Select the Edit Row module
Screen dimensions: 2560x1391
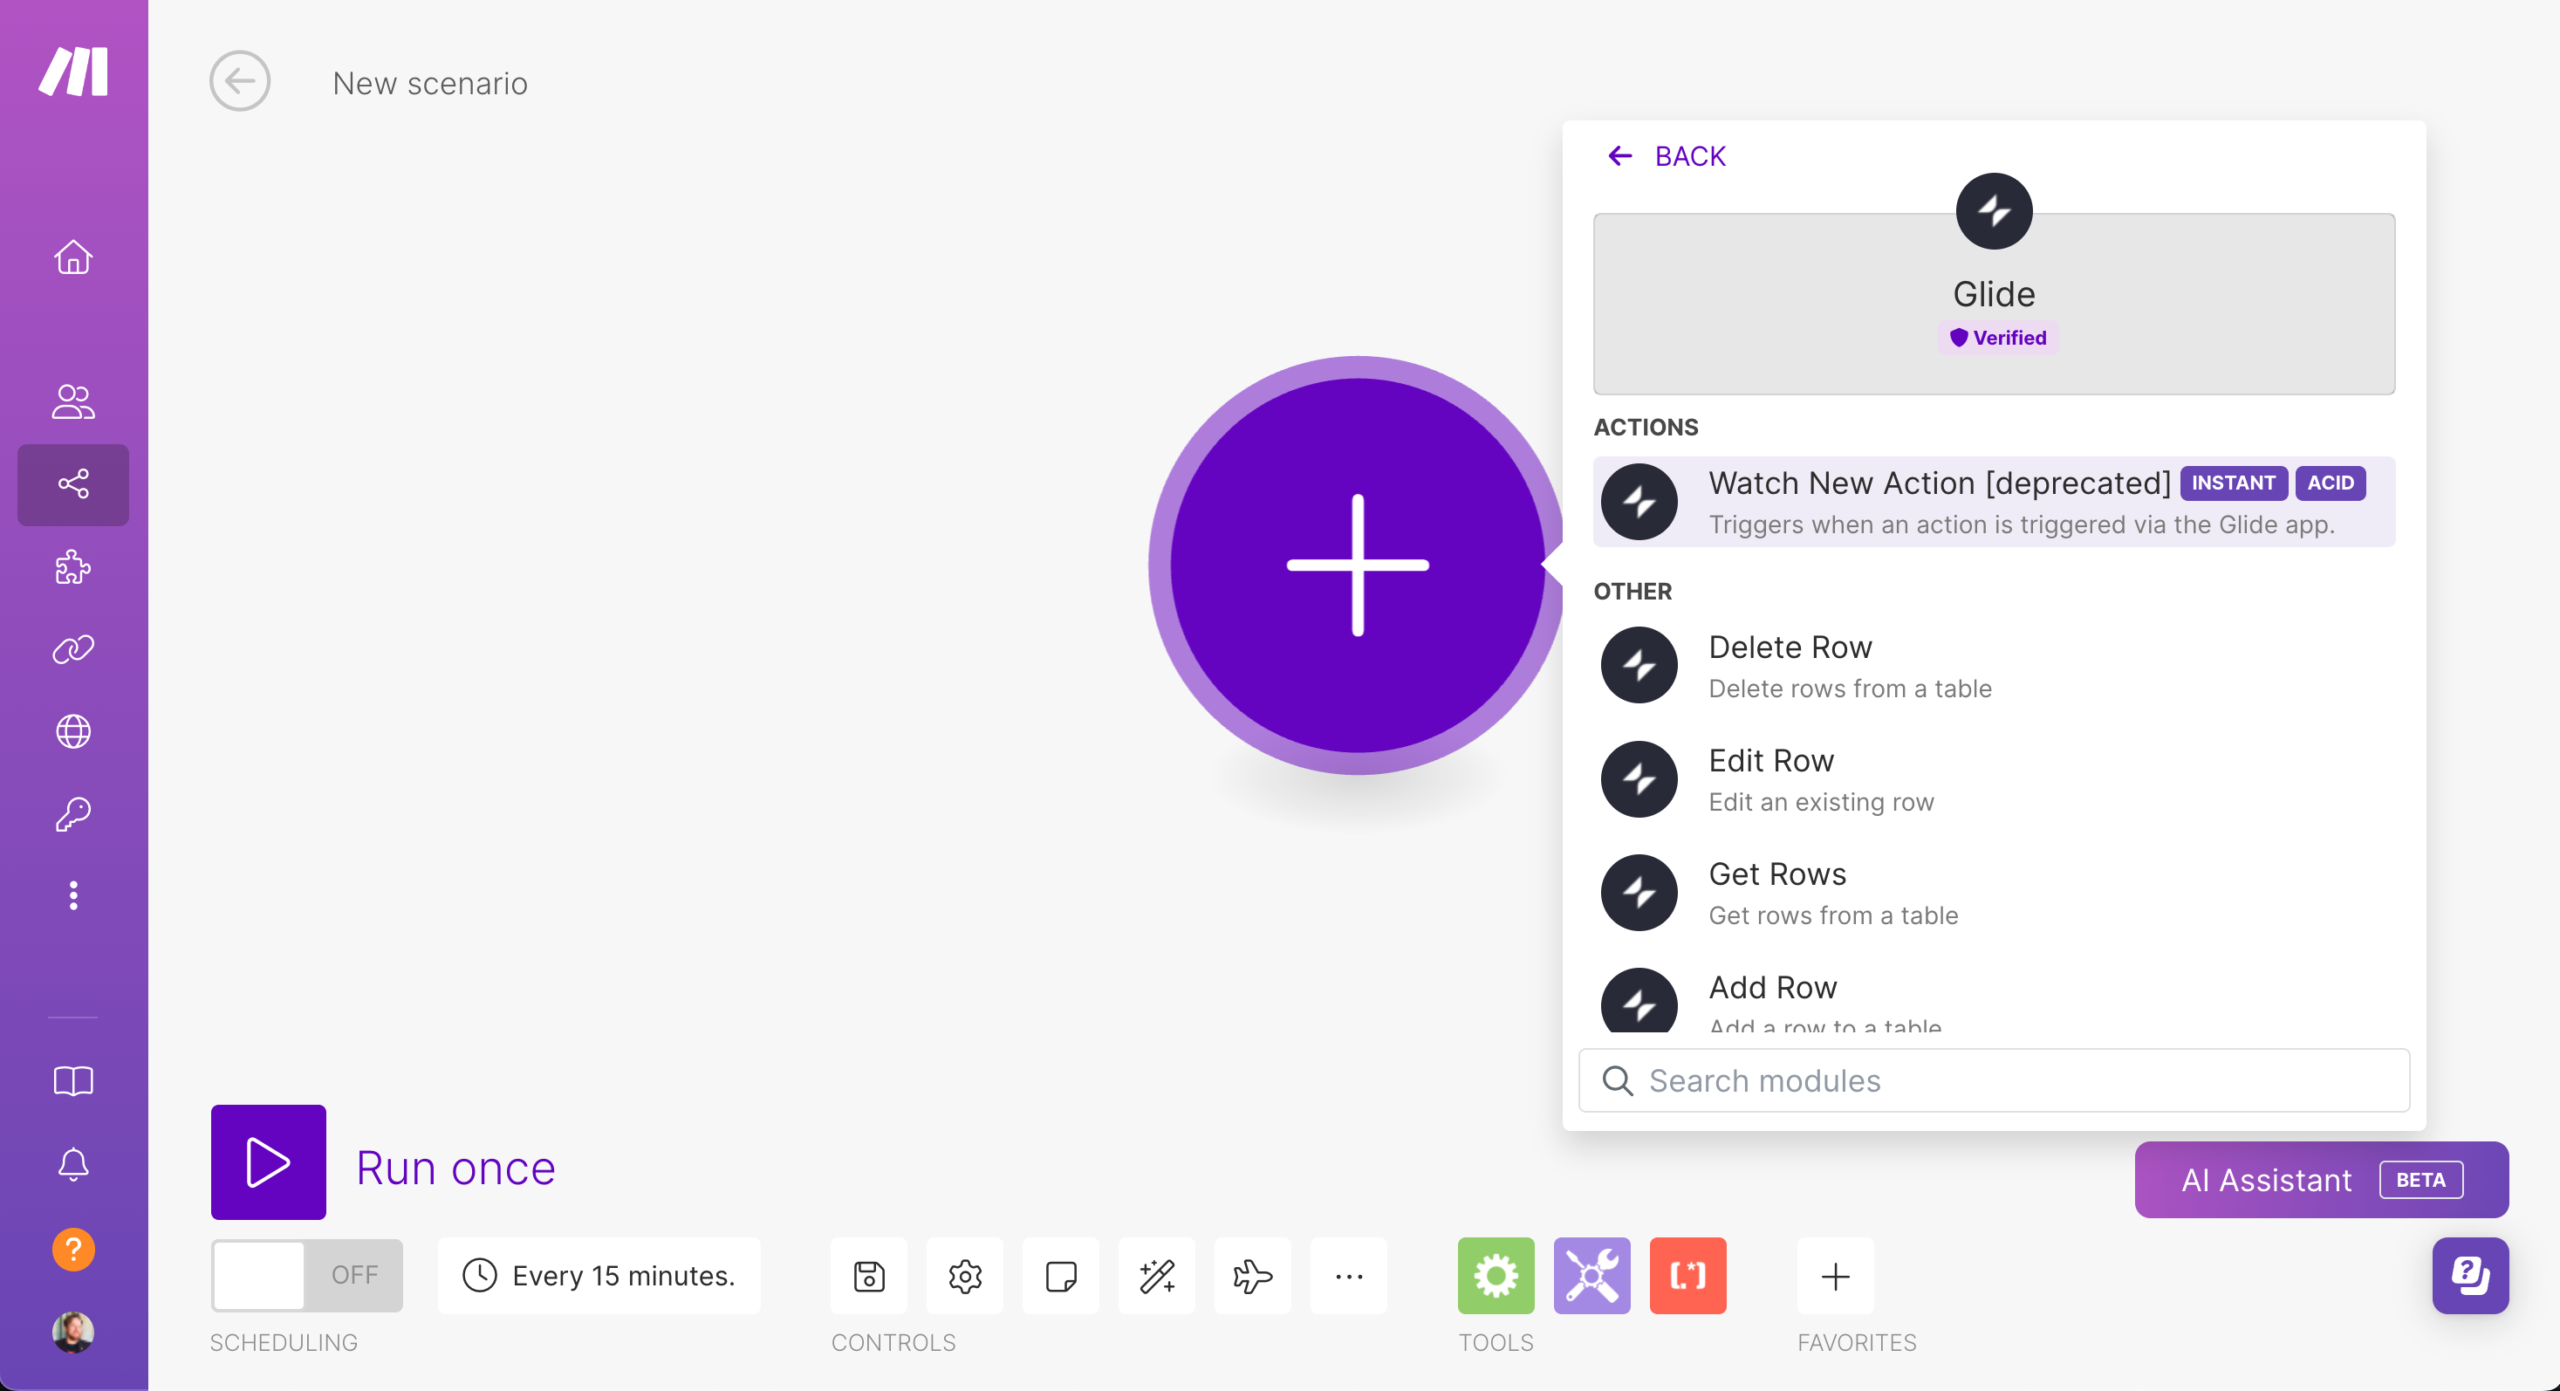(1994, 779)
